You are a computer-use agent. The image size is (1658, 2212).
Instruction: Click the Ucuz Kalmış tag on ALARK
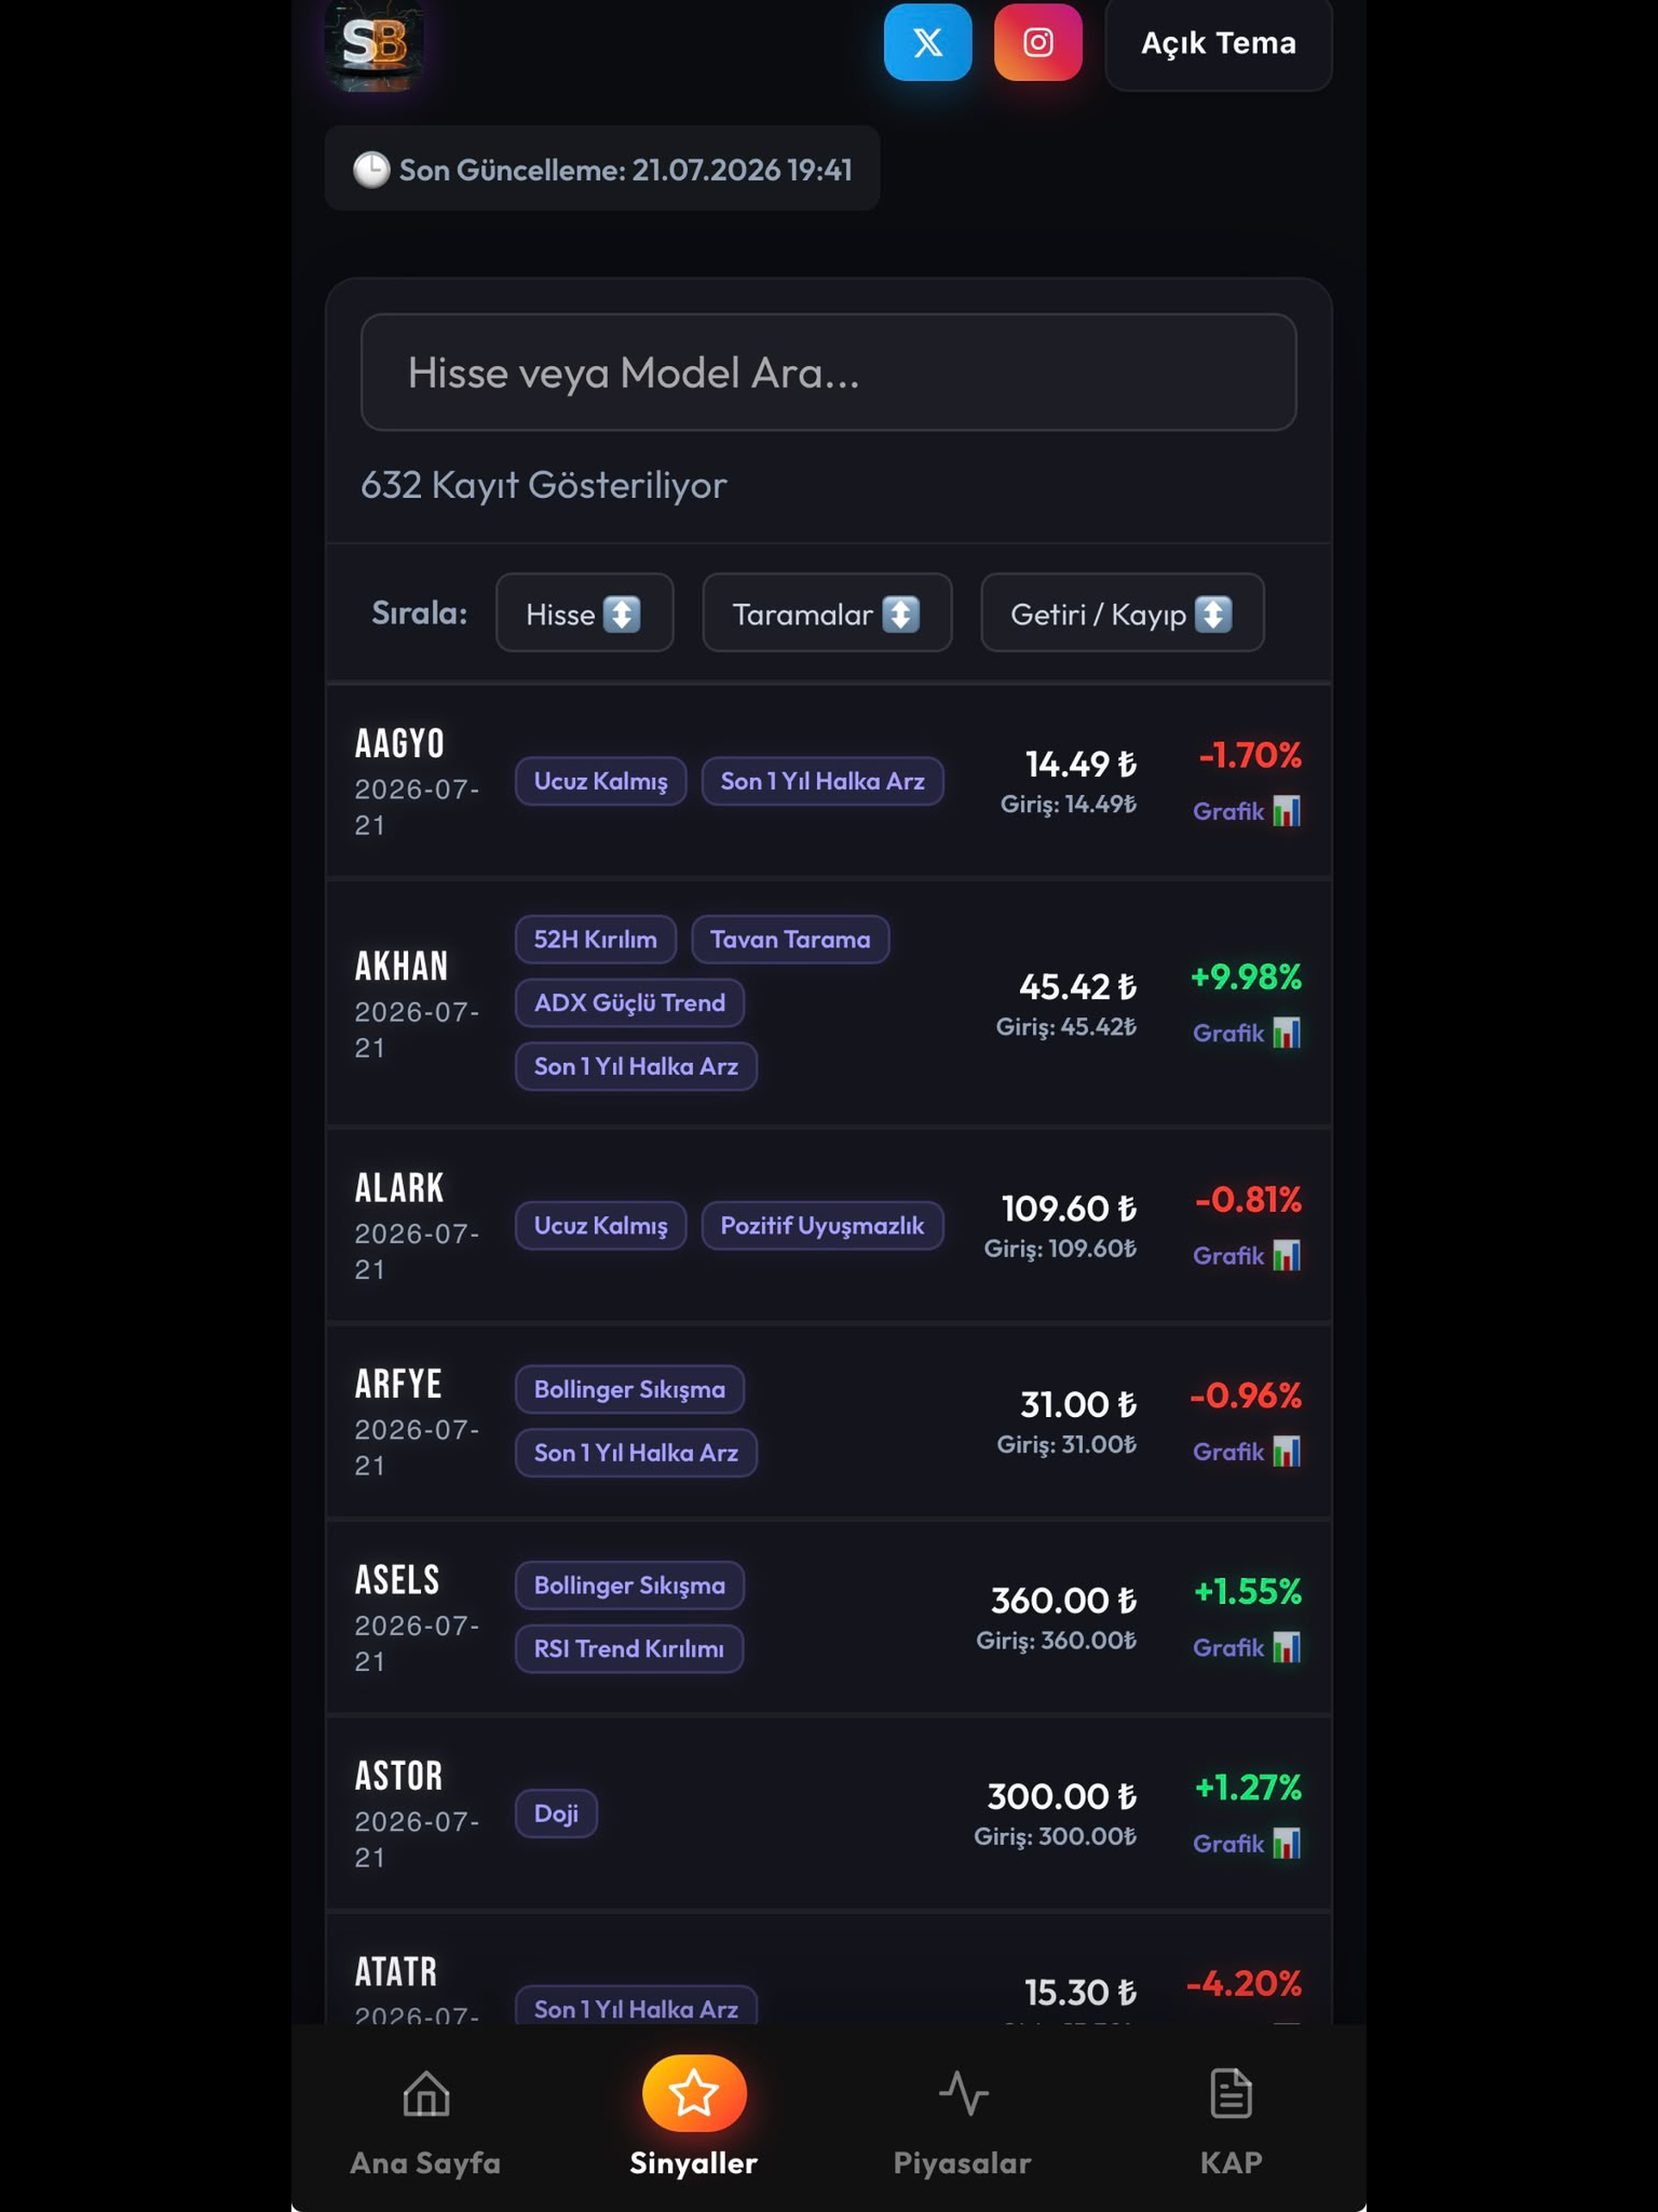600,1225
